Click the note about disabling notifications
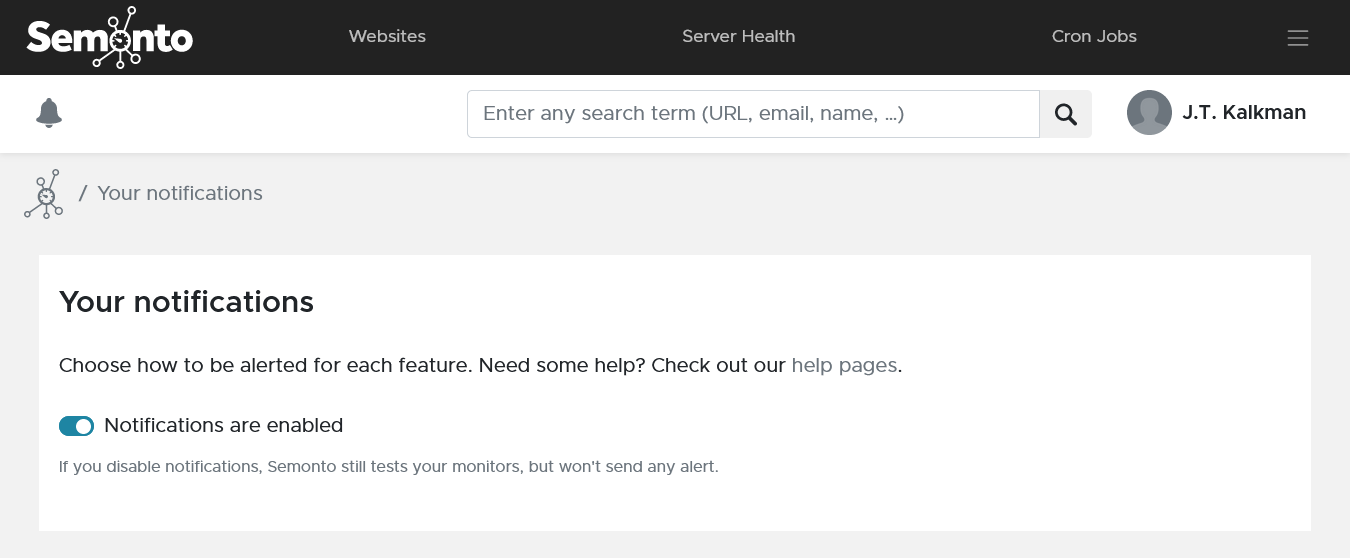 click(x=388, y=466)
